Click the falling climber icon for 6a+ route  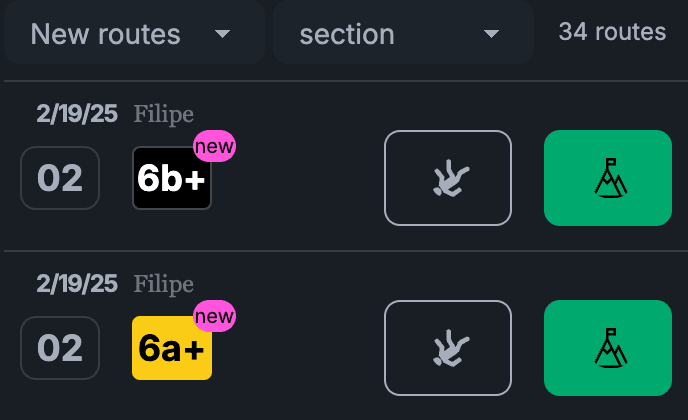[x=448, y=348]
